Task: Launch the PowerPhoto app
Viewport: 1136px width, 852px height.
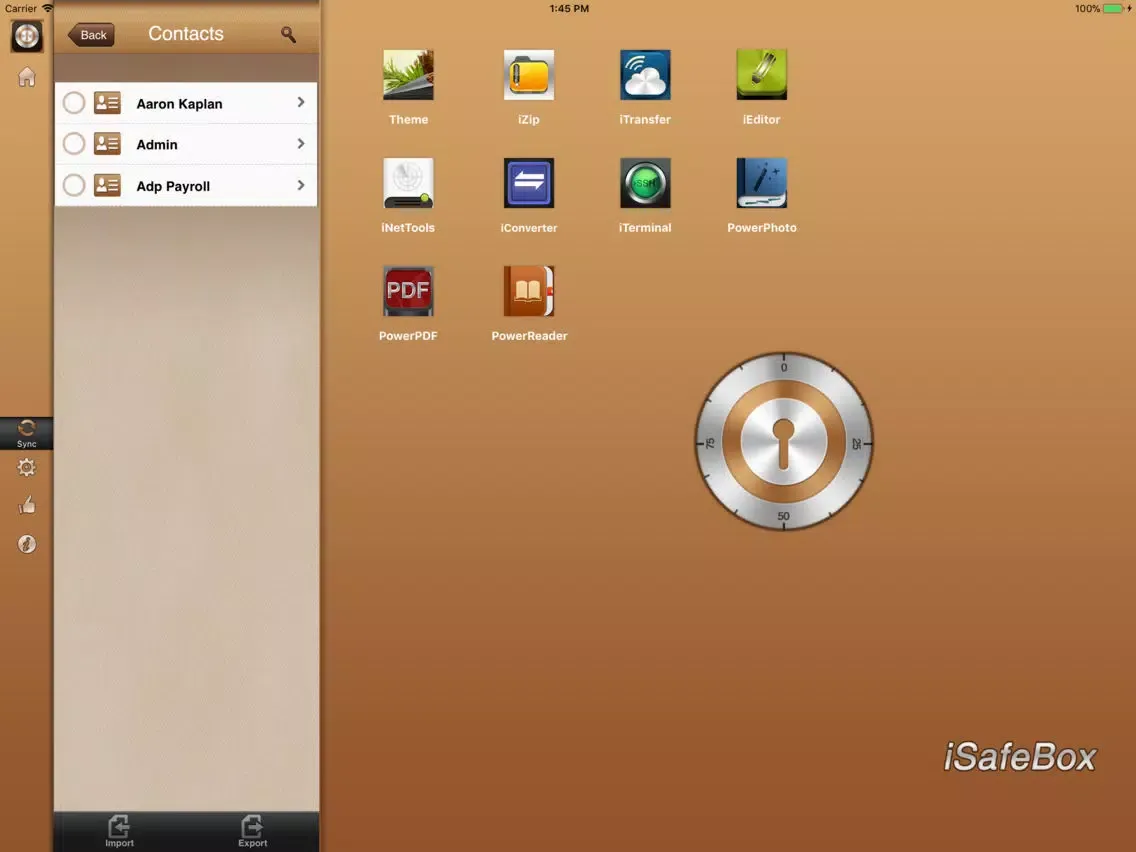Action: pos(761,183)
